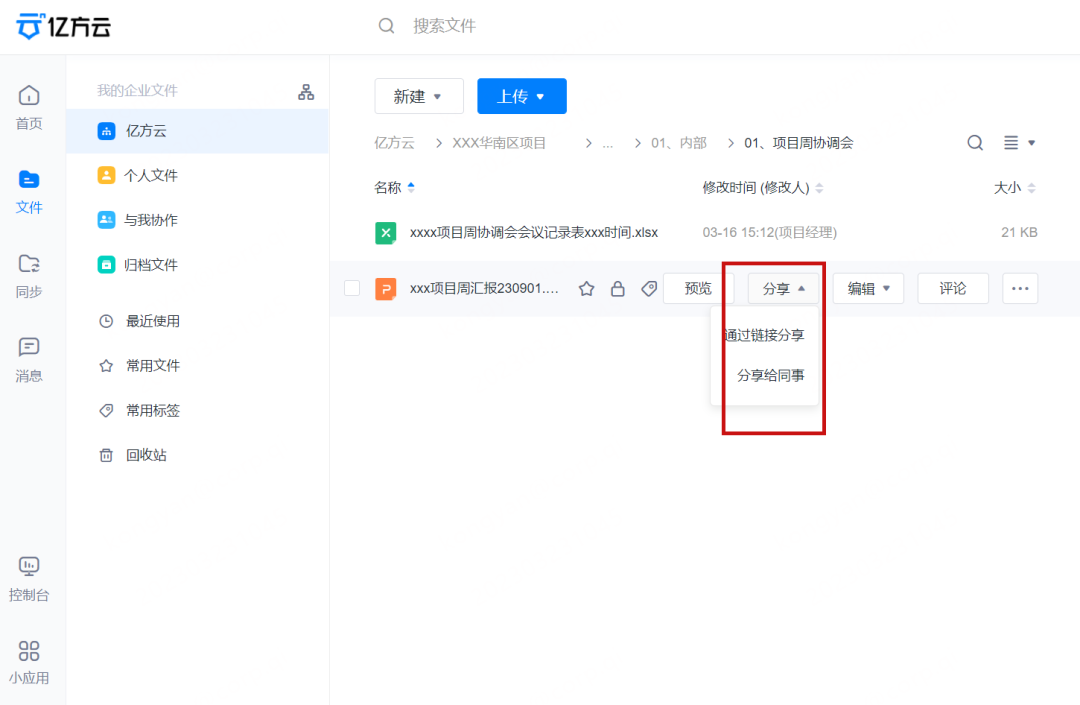This screenshot has height=705, width=1080.
Task: Focus the 搜索文件 search field
Action: 444,26
